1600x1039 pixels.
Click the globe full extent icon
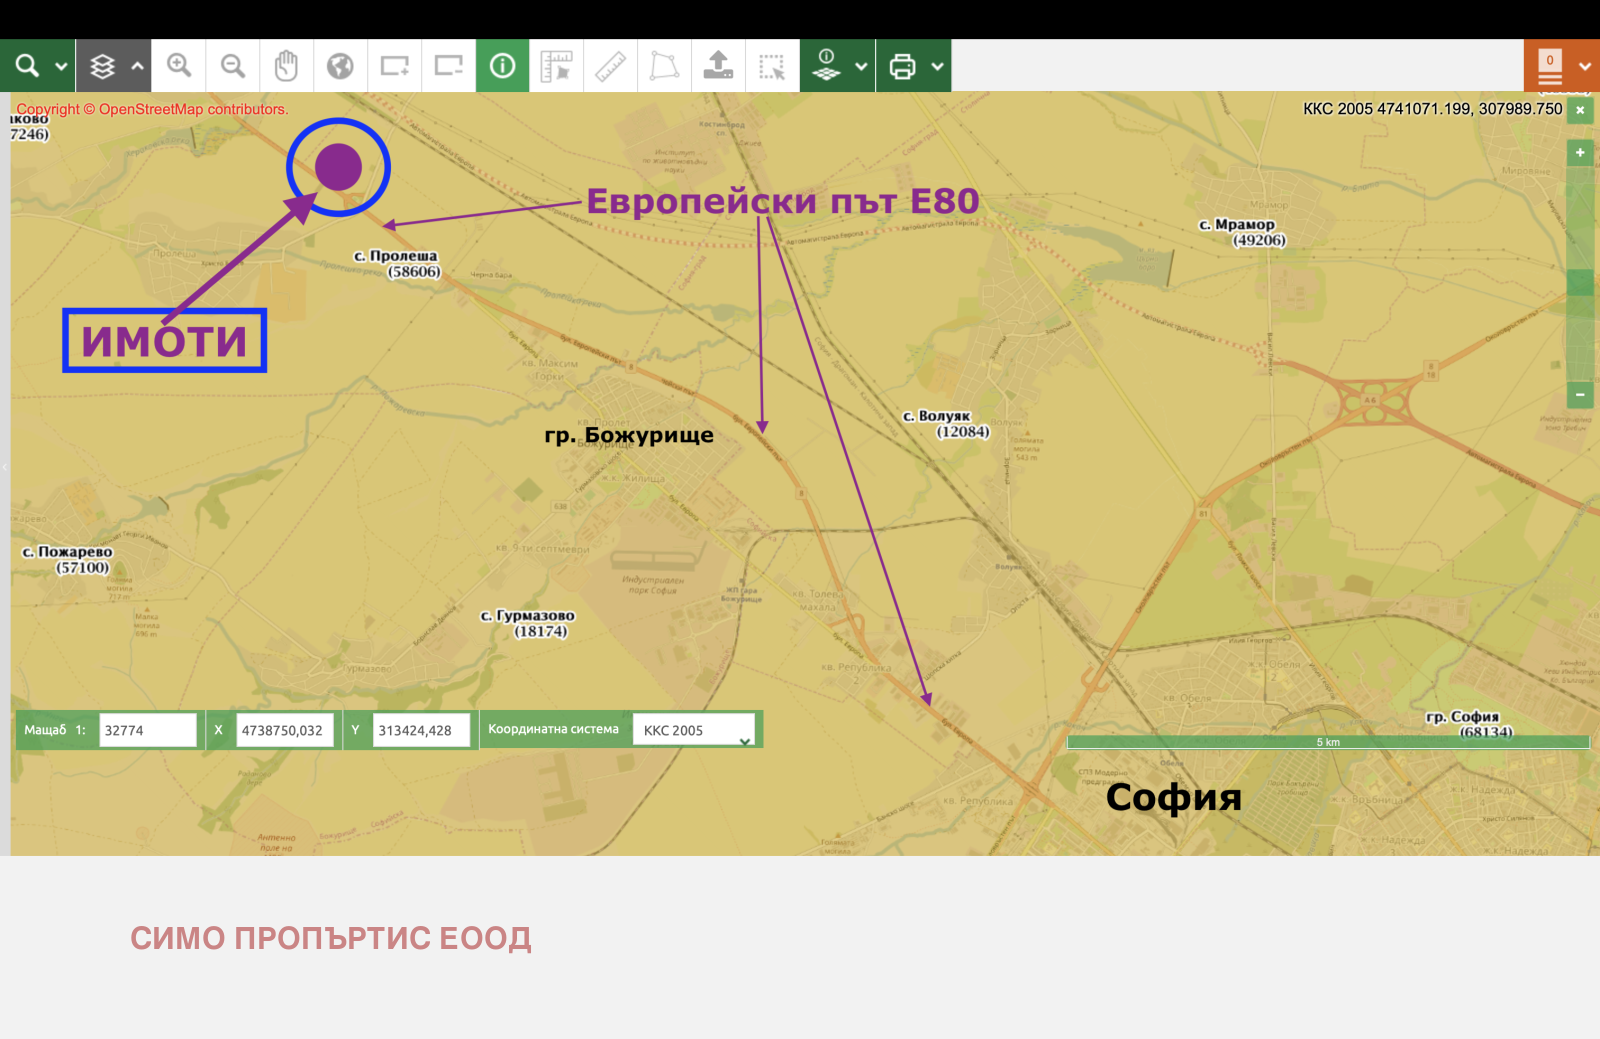(341, 66)
